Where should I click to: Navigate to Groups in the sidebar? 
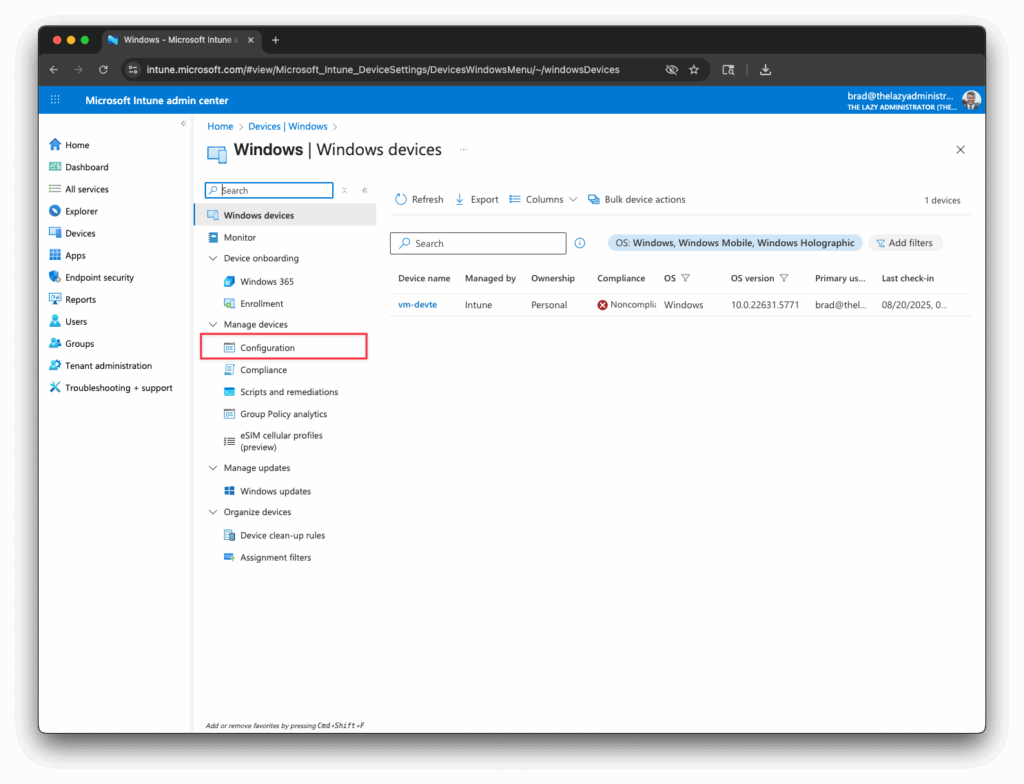[x=76, y=343]
